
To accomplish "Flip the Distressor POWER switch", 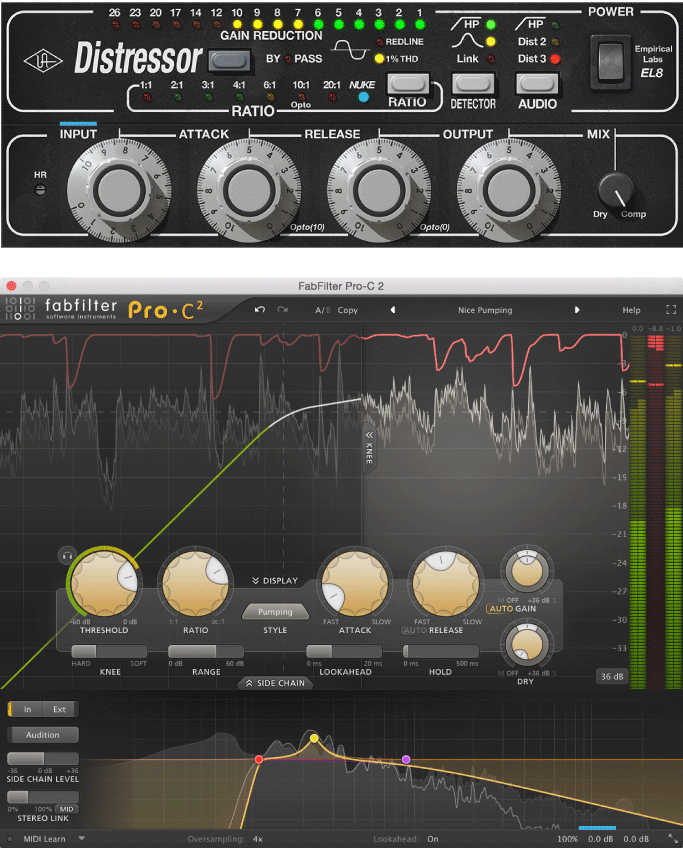I will click(x=611, y=61).
